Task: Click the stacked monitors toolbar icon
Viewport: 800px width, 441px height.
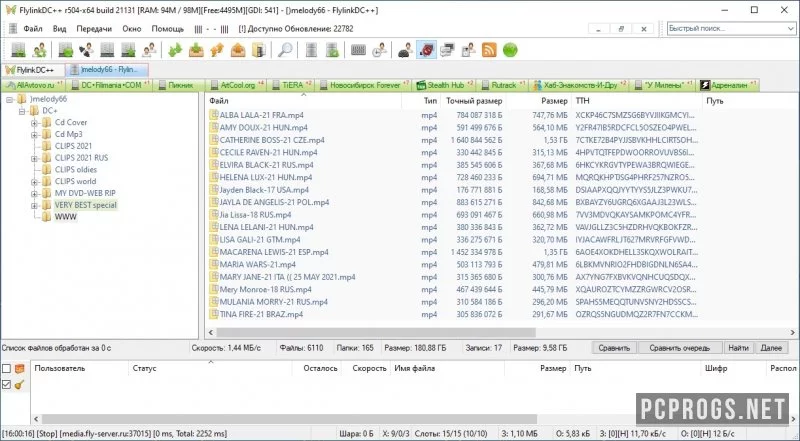Action: coord(447,50)
